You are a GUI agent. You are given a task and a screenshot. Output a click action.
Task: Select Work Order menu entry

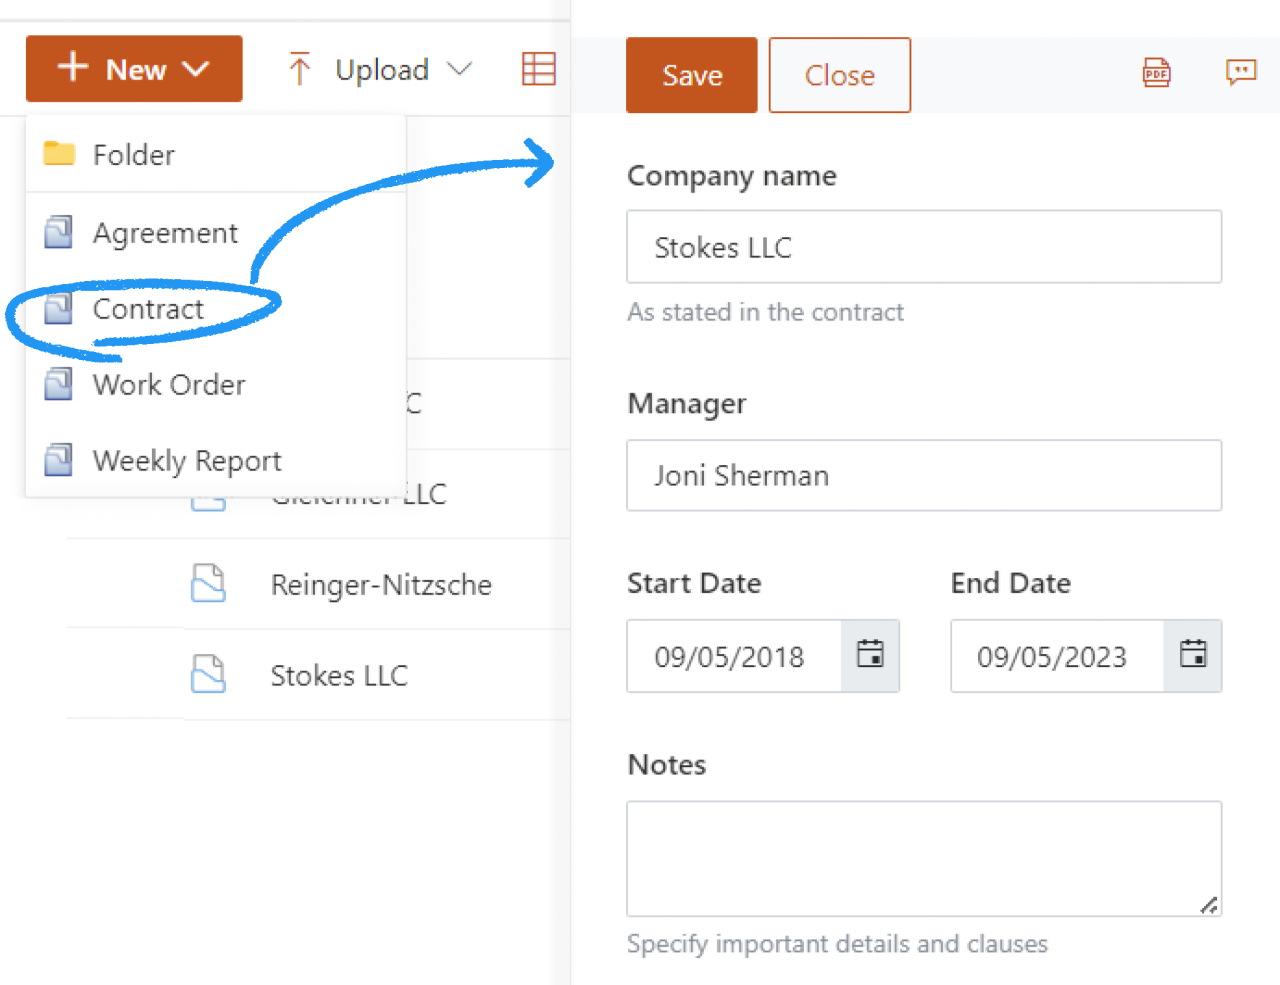168,385
